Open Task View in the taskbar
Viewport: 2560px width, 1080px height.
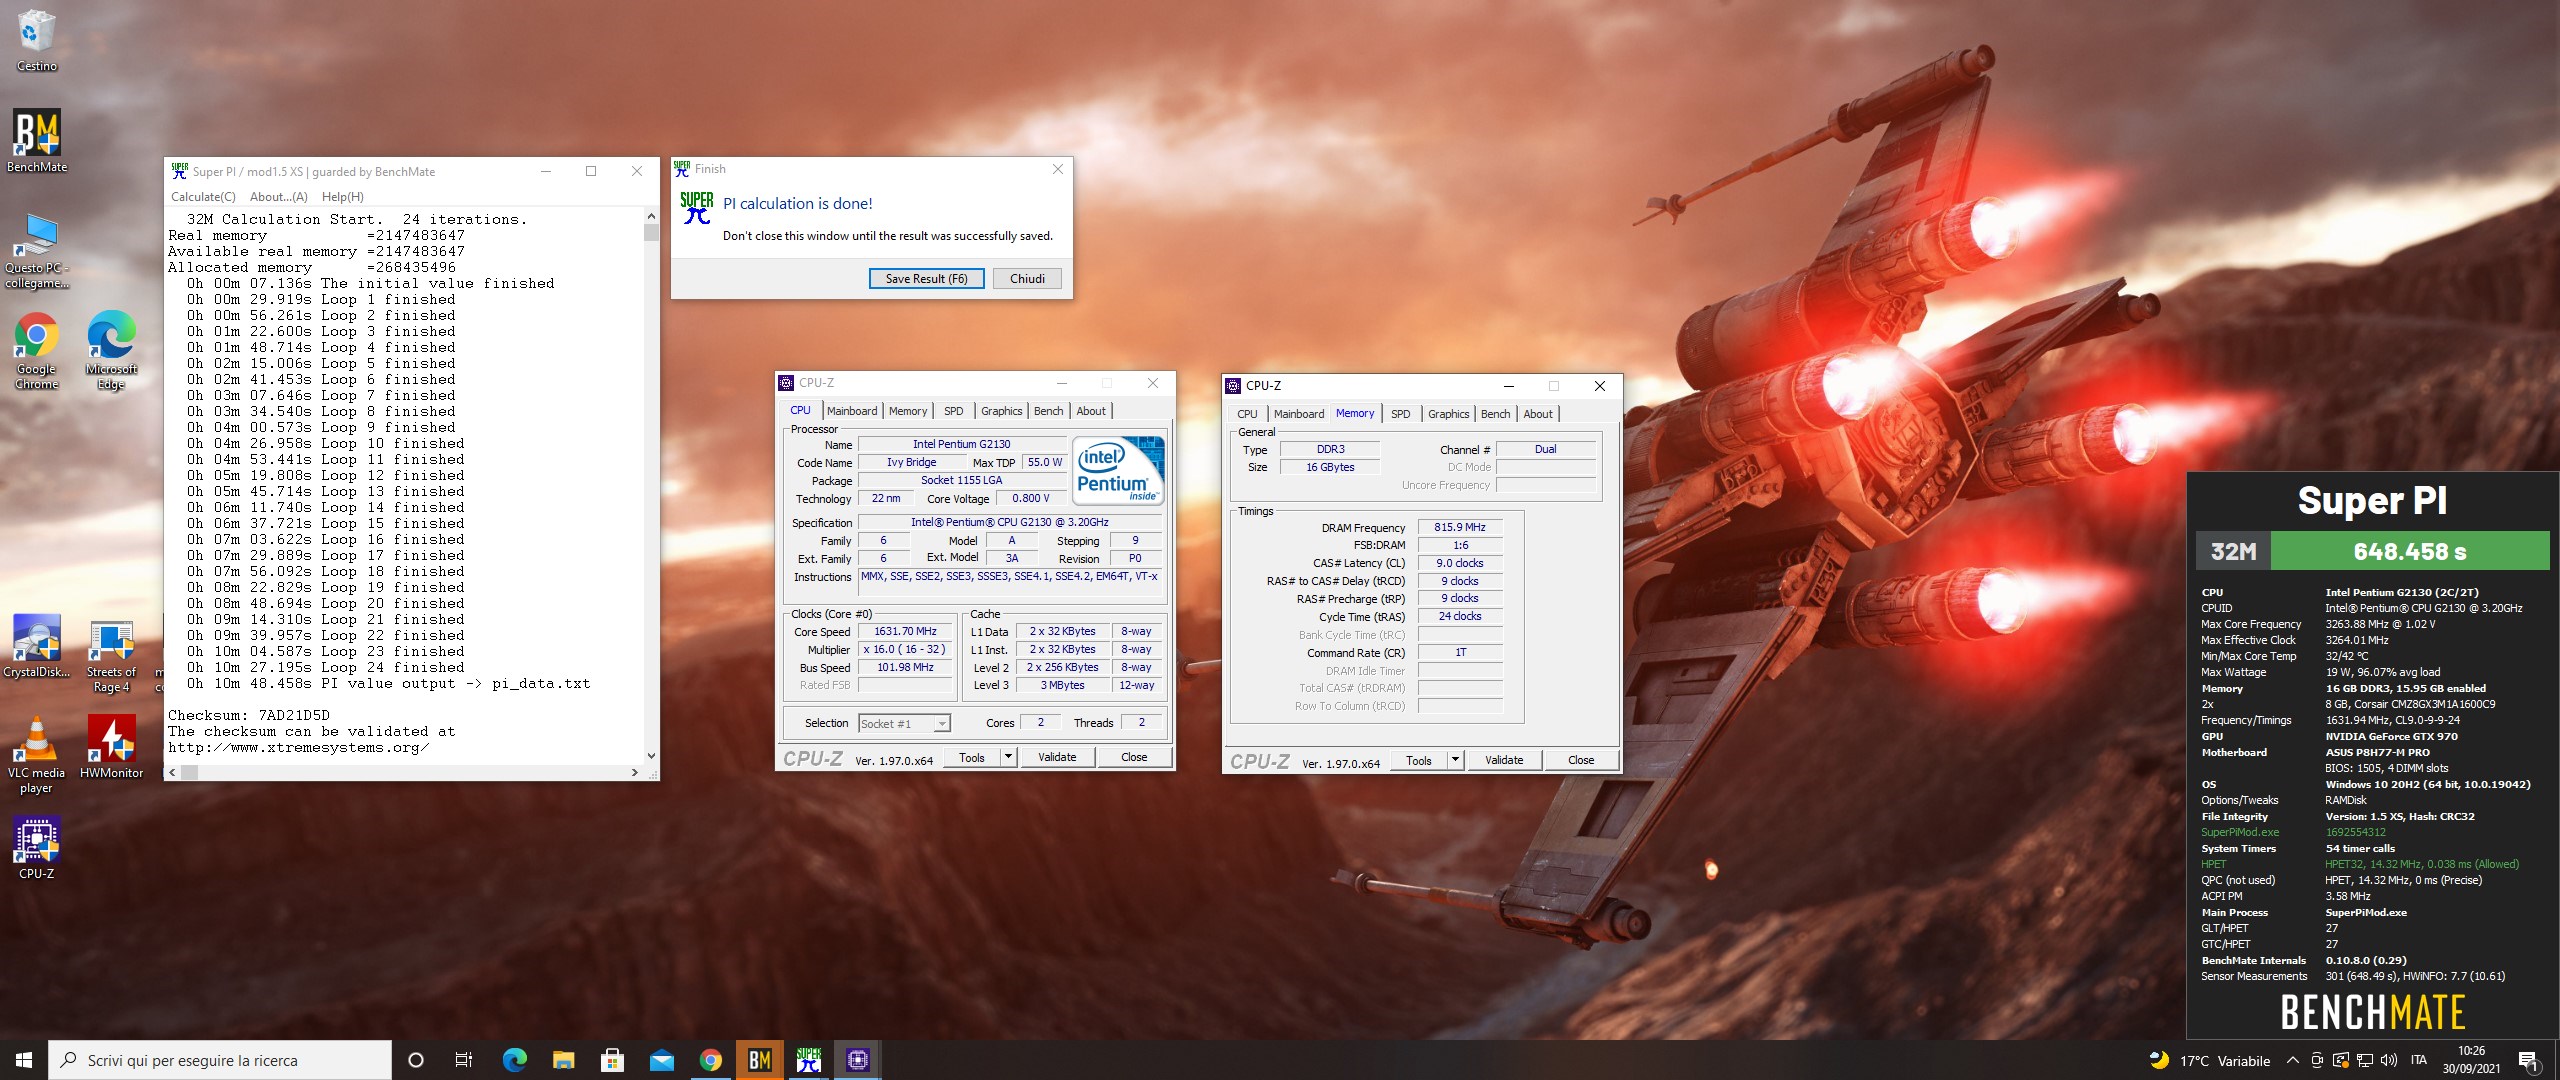tap(464, 1060)
